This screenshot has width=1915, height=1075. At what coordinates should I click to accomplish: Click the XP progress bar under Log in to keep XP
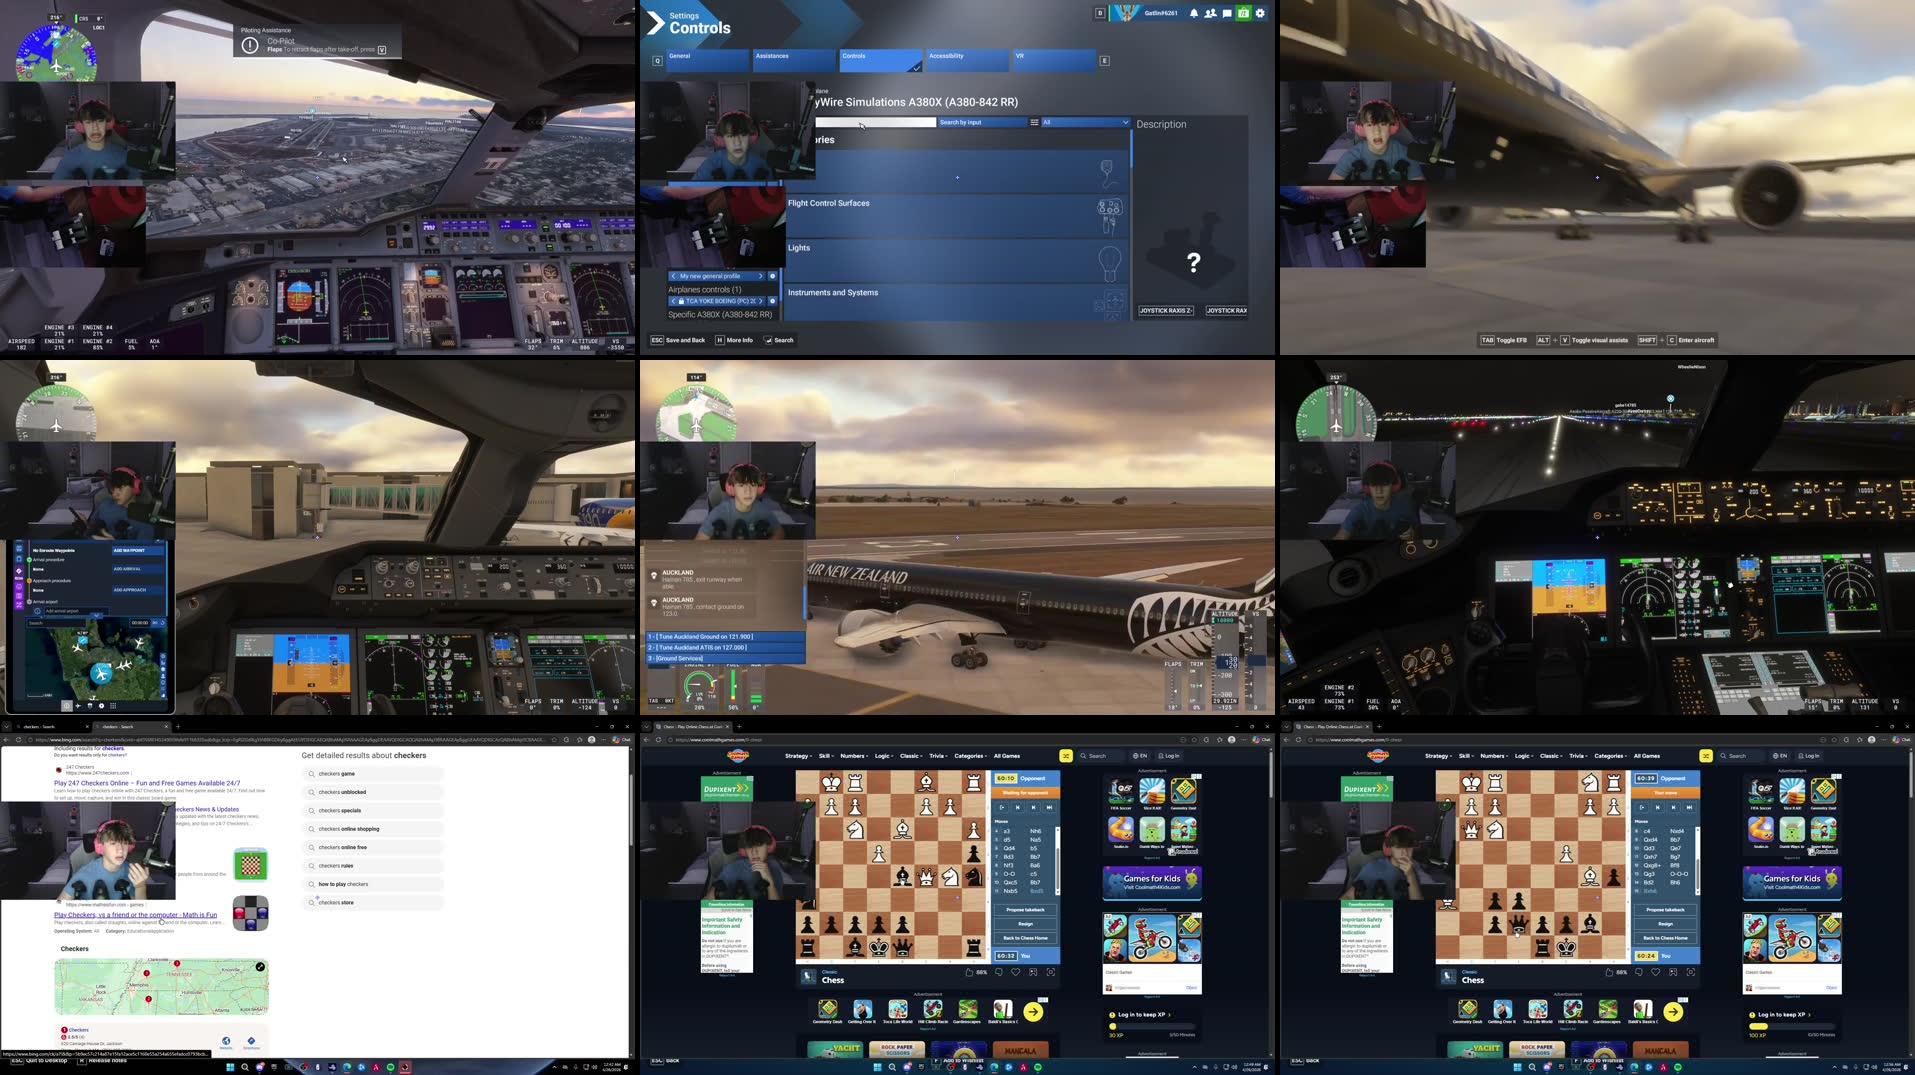(1154, 1026)
